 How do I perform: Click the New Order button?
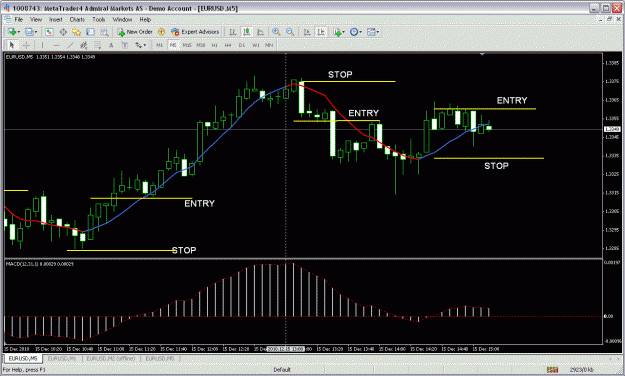pyautogui.click(x=135, y=32)
